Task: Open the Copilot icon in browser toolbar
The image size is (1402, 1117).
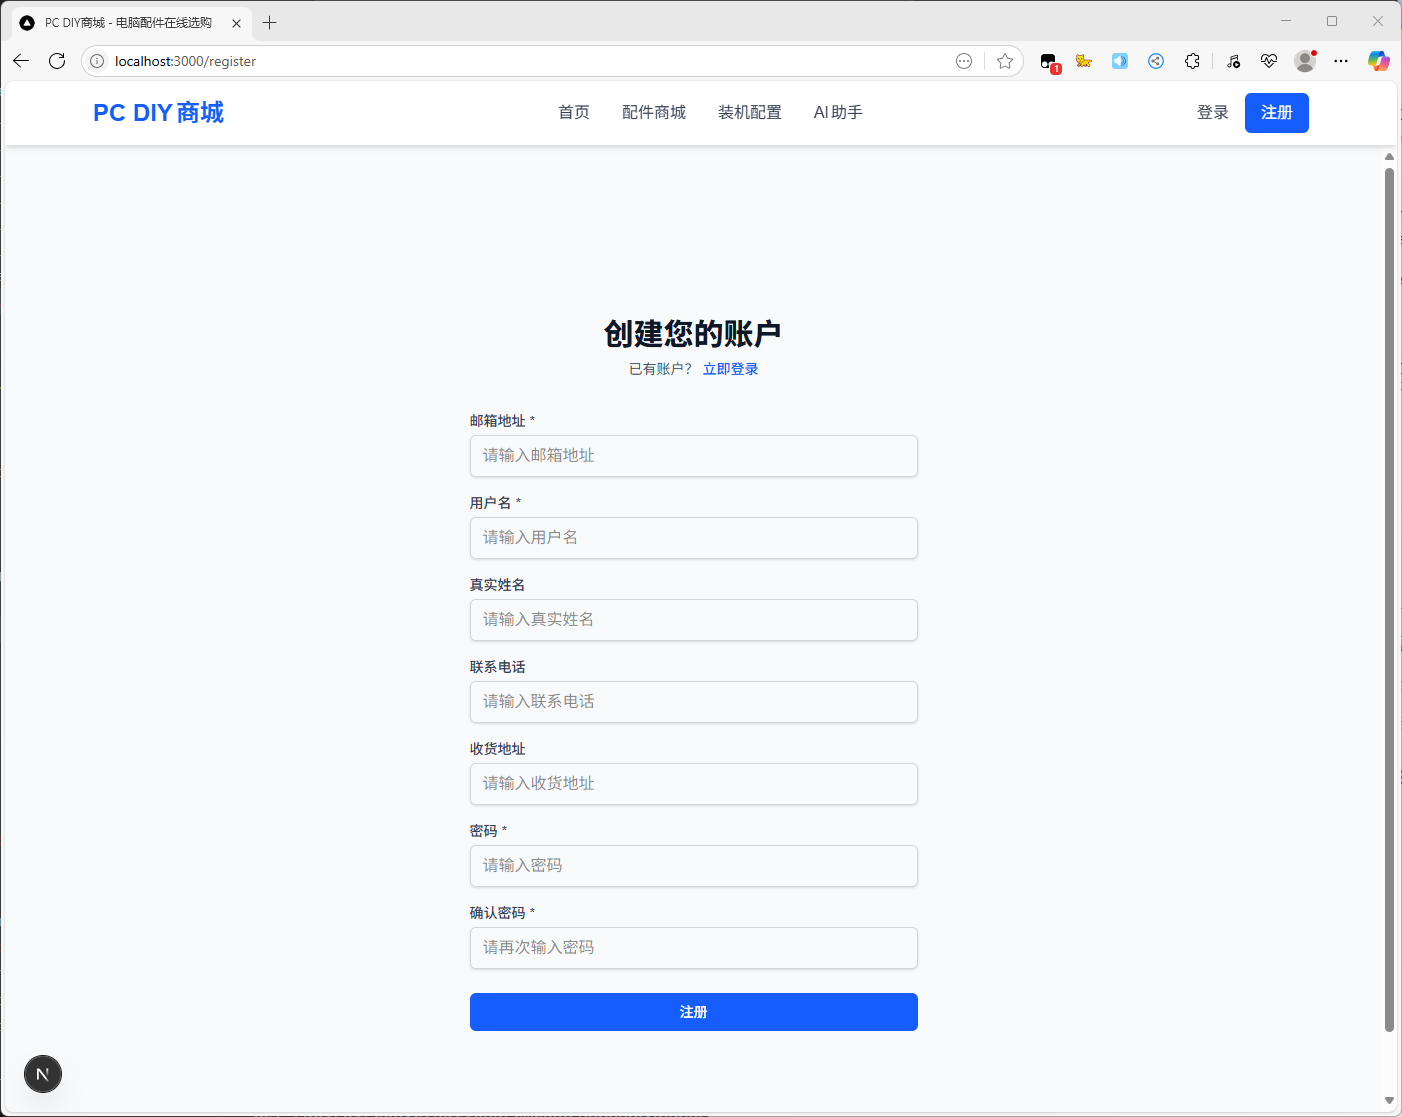Action: [x=1379, y=61]
